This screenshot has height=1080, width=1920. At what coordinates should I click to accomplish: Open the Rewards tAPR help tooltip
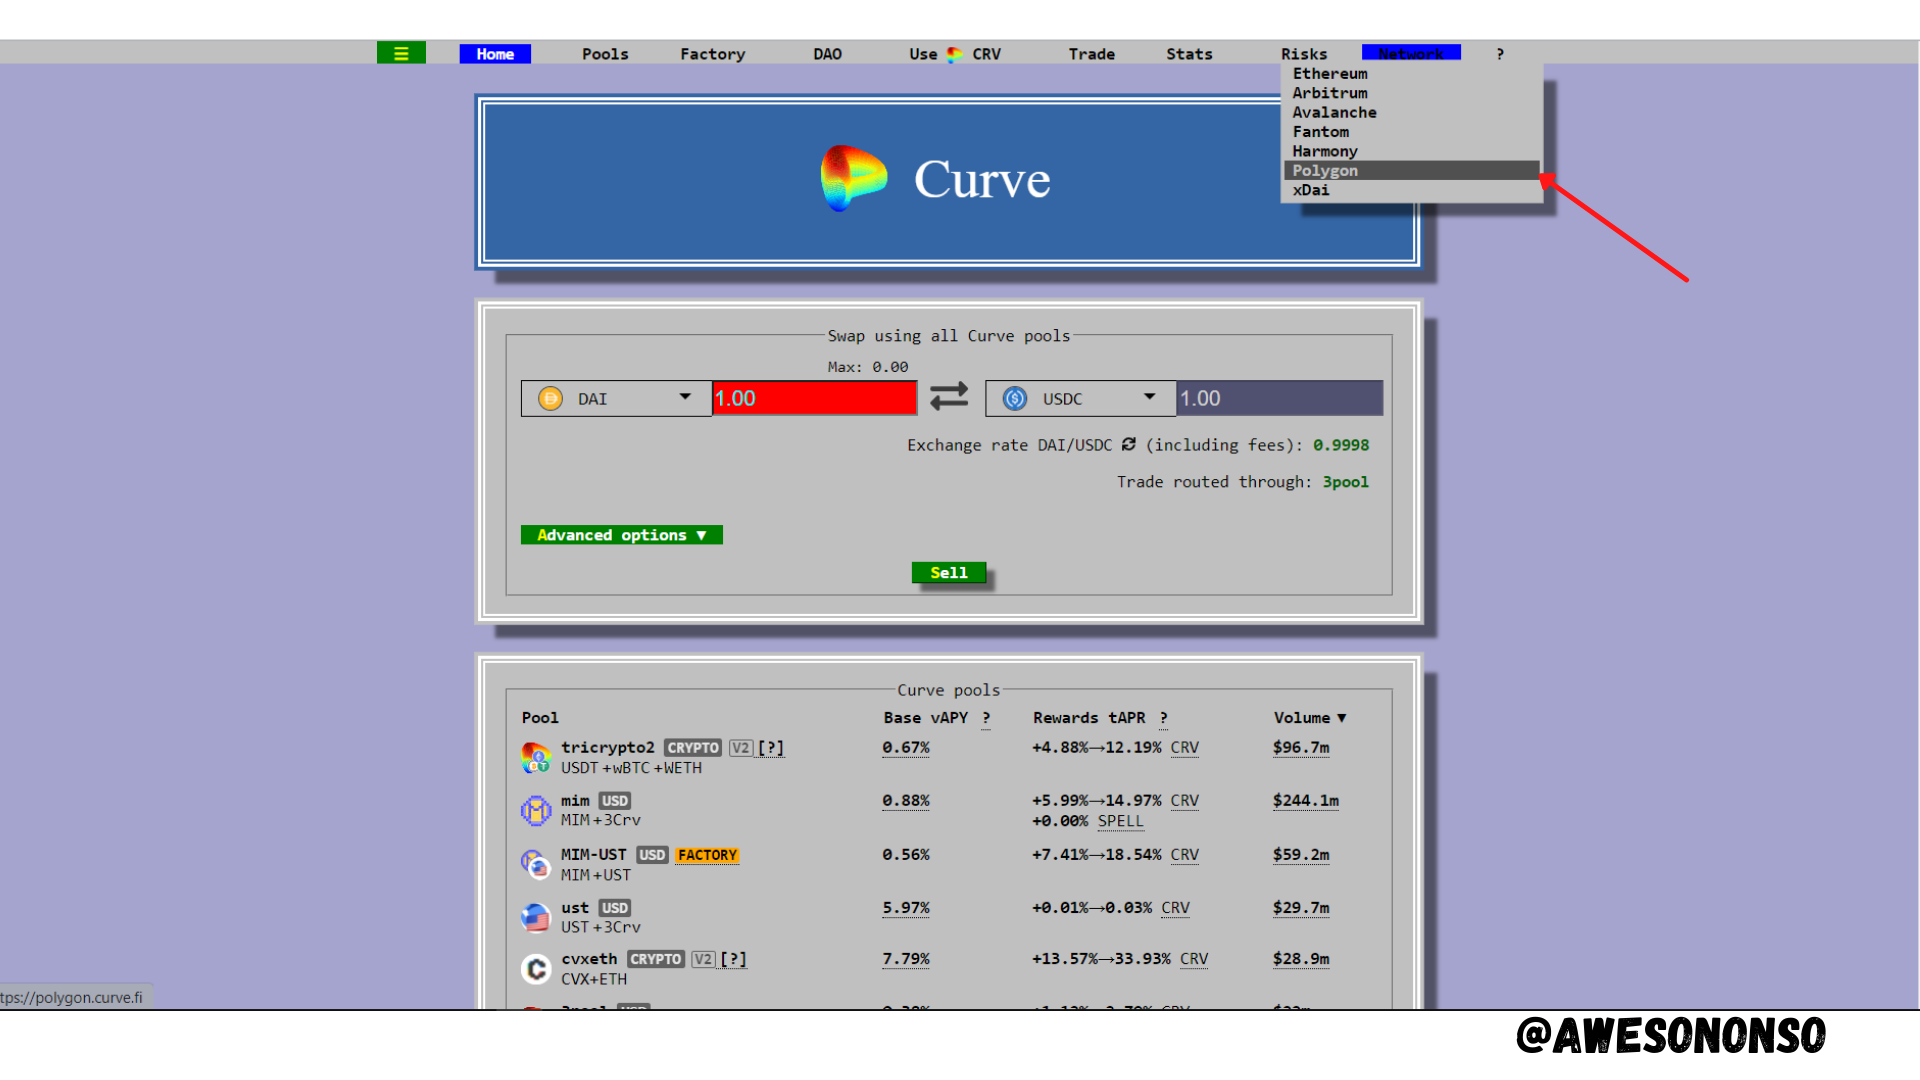[1163, 718]
